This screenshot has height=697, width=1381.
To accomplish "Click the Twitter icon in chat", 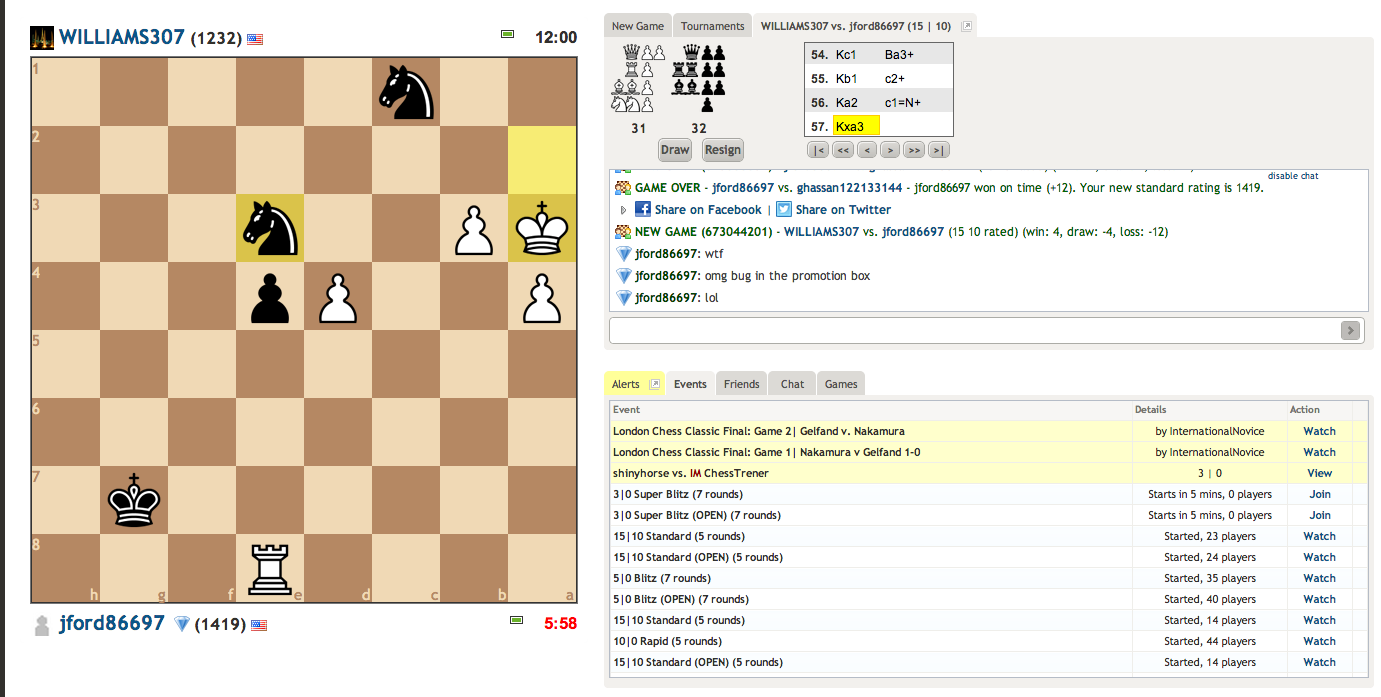I will click(784, 210).
